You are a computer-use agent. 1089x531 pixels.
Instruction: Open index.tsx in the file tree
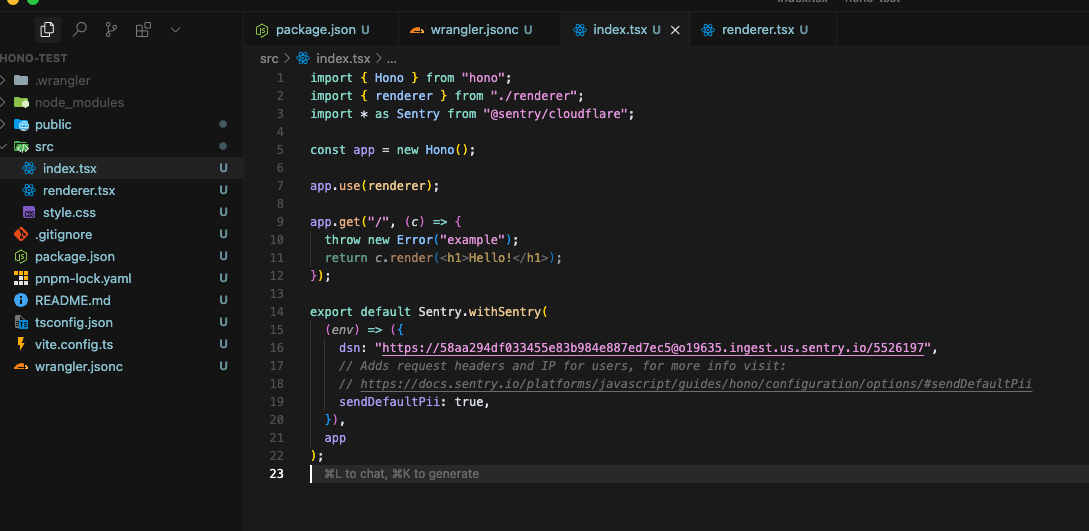coord(122,169)
